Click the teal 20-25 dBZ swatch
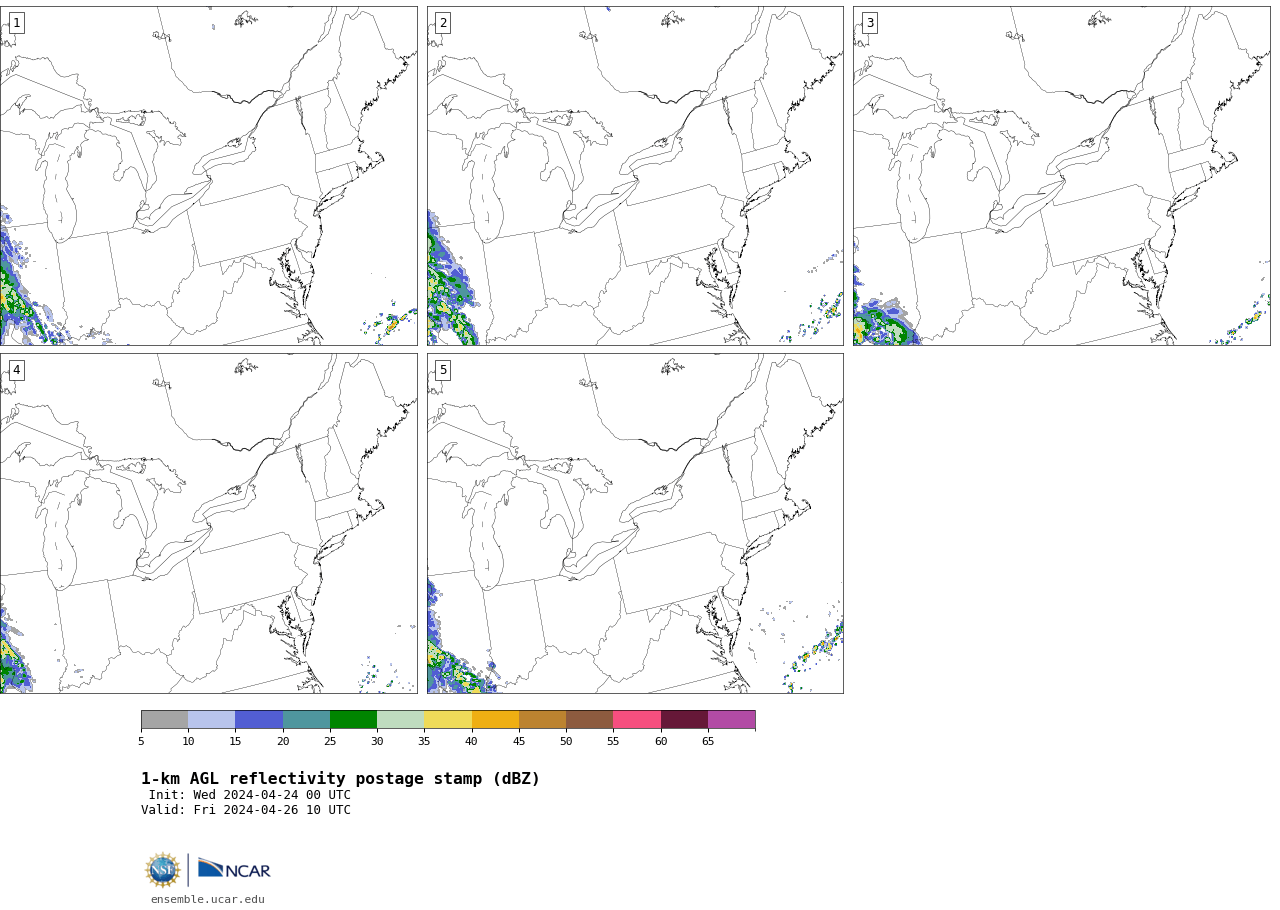 (x=306, y=720)
